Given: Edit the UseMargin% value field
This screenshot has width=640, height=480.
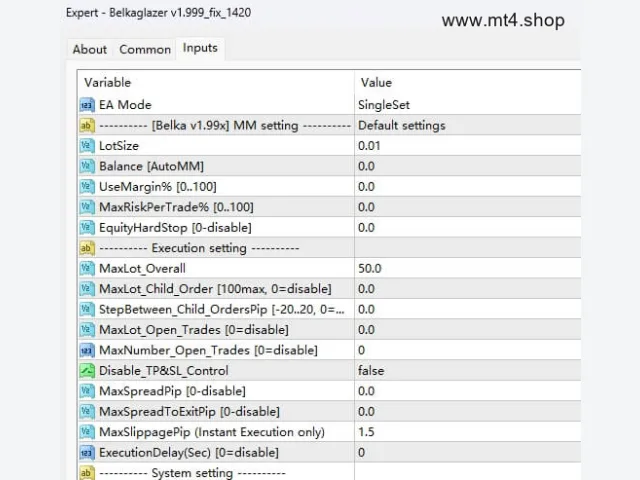Looking at the screenshot, I should 468,187.
